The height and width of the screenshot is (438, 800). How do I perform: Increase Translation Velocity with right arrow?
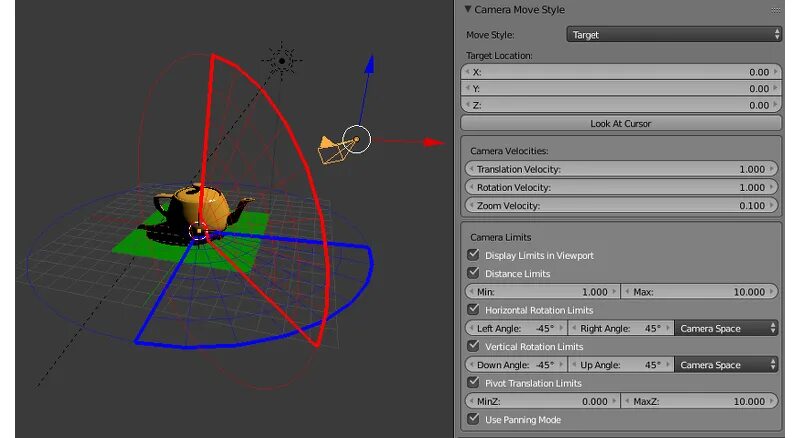point(772,168)
